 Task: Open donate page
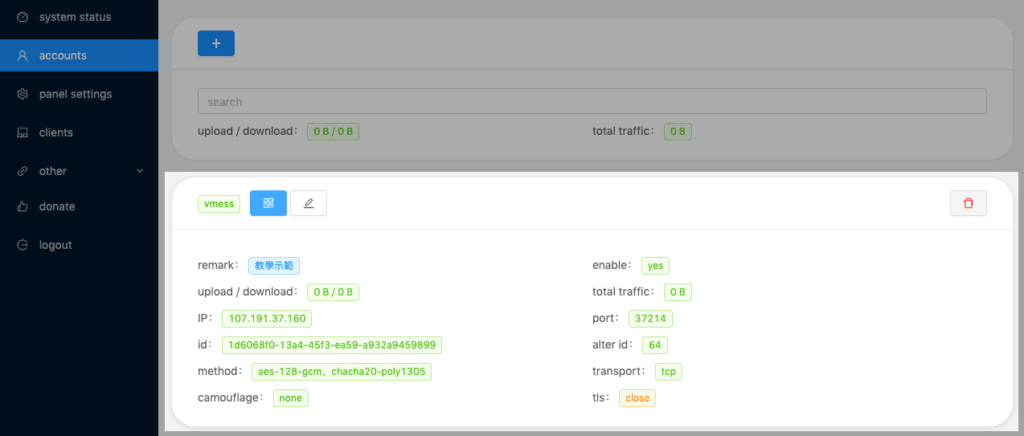pos(79,206)
